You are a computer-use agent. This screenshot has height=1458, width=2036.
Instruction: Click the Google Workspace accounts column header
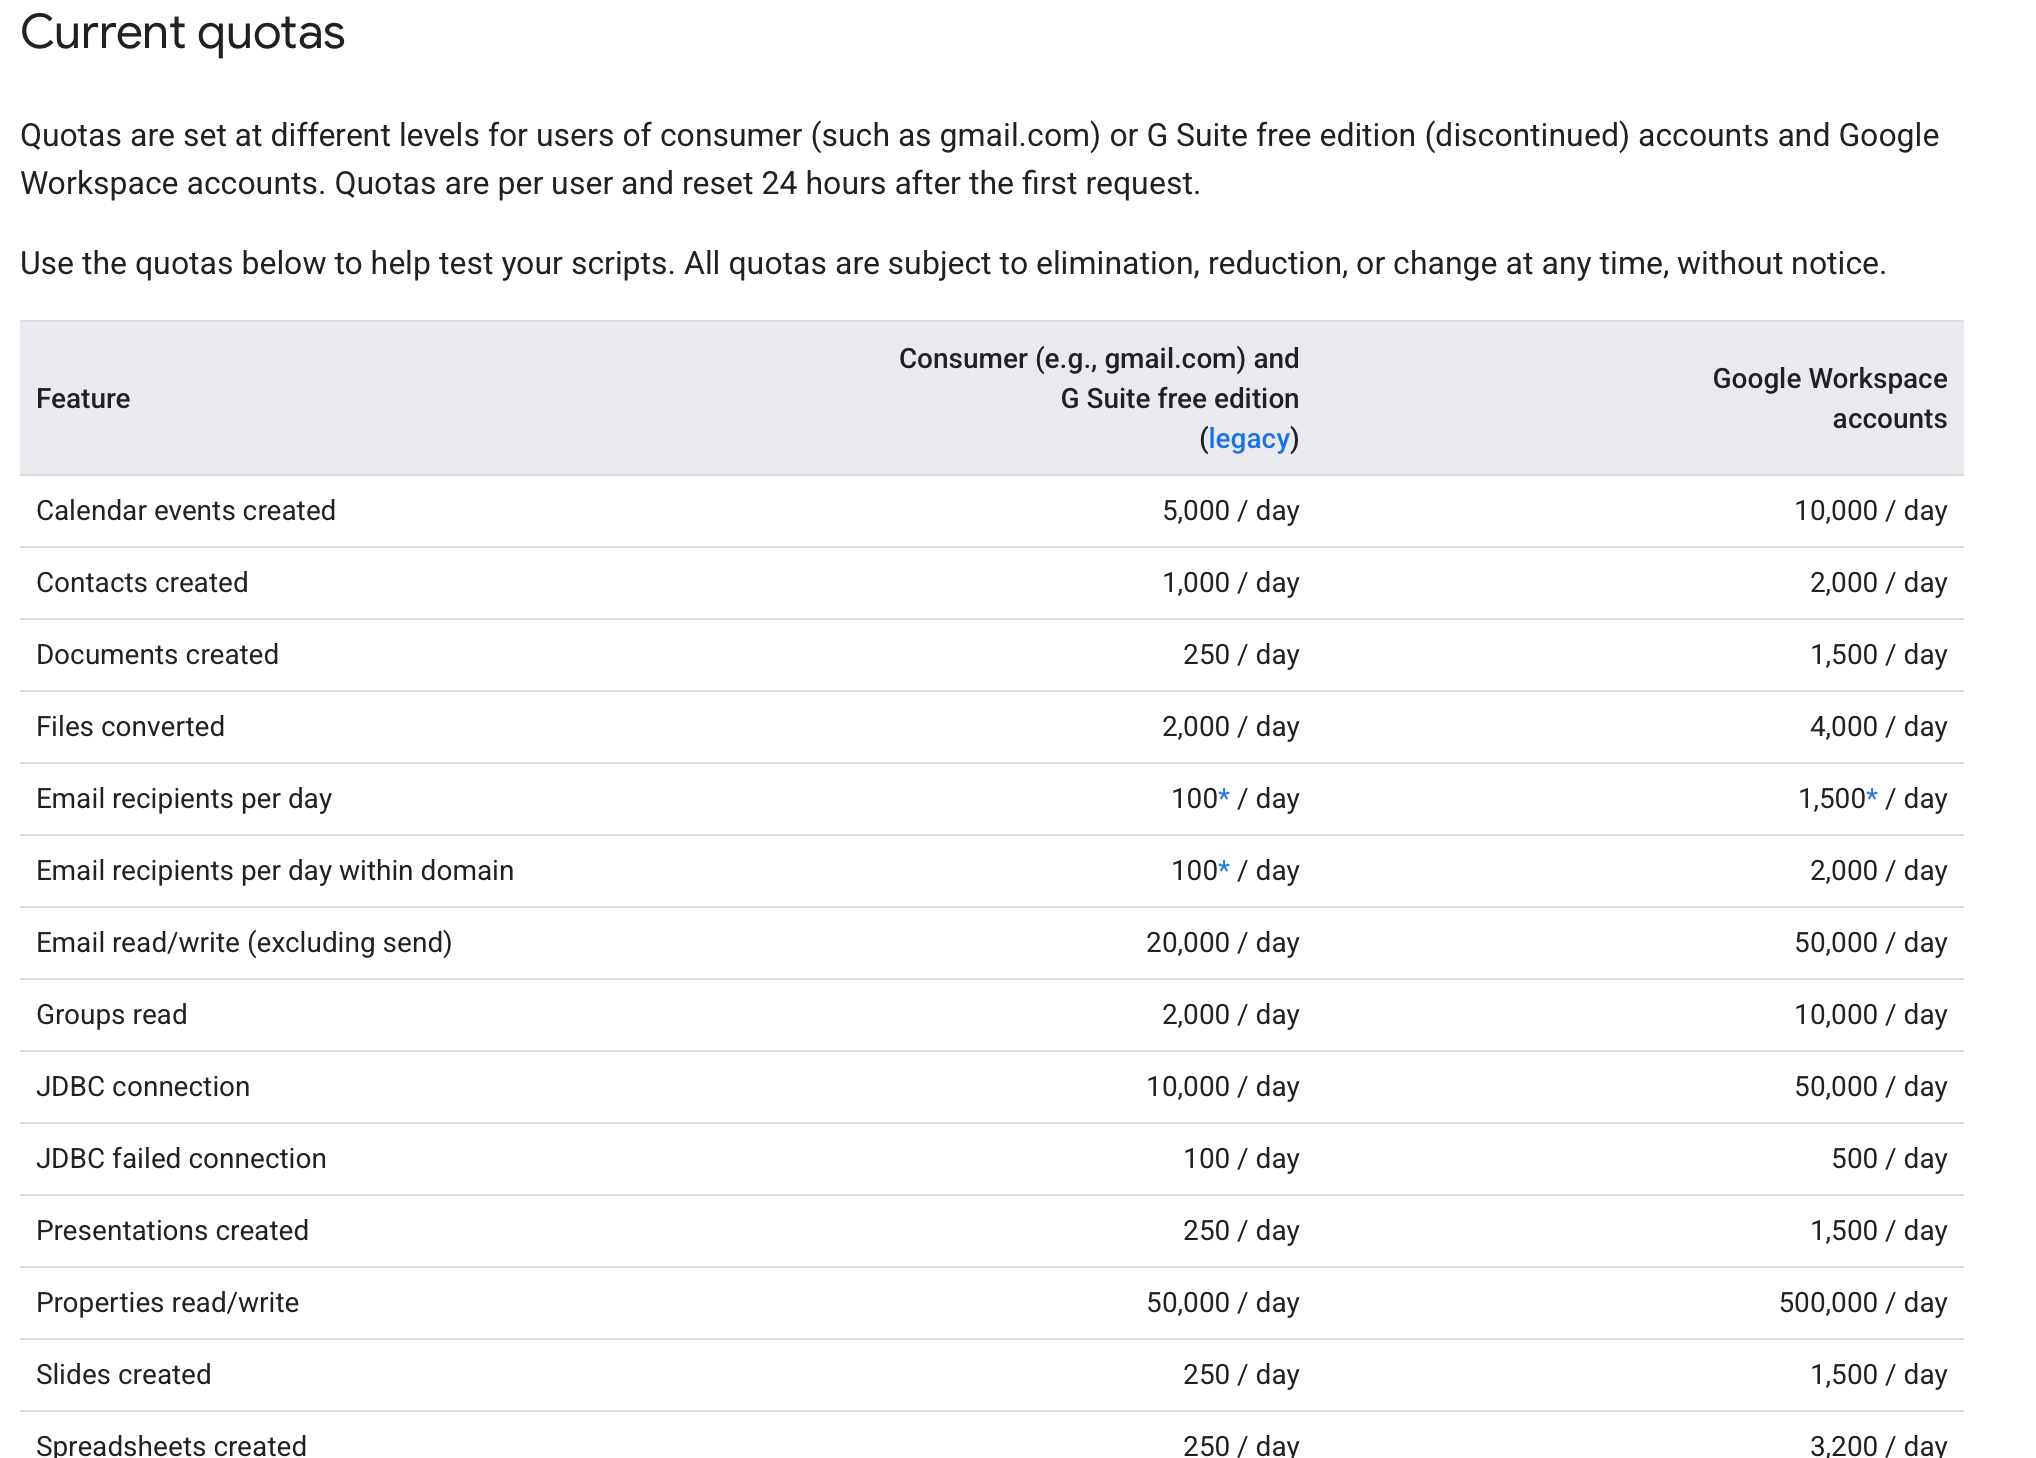[1829, 398]
